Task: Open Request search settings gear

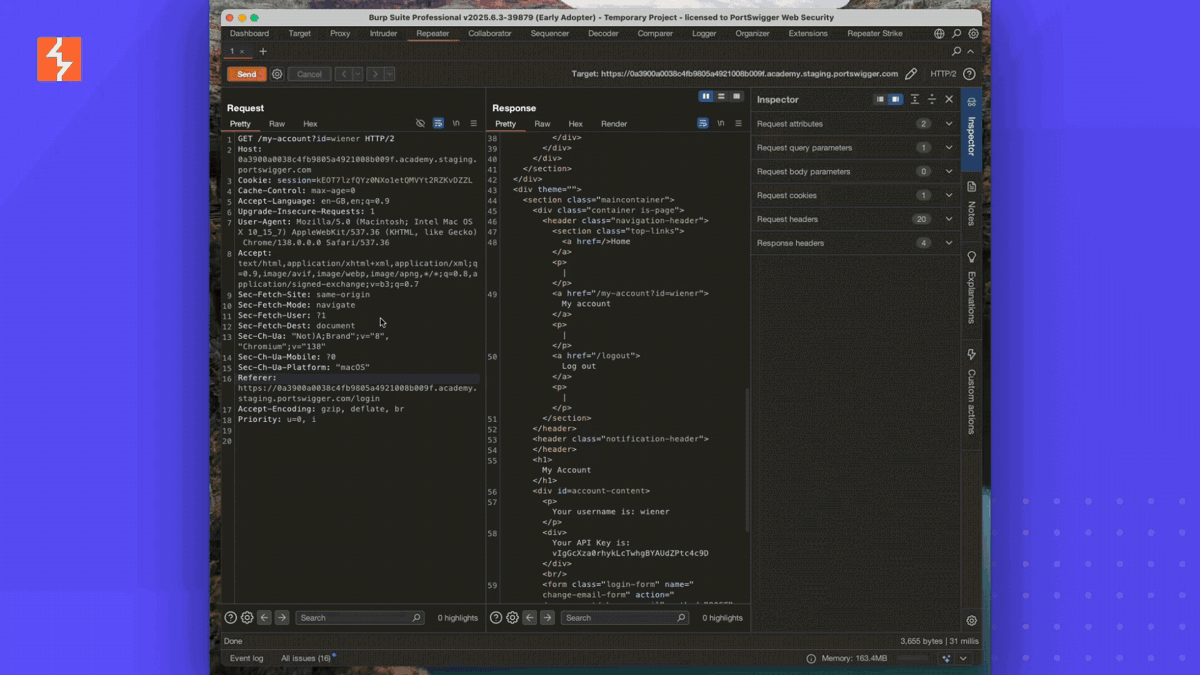Action: [x=247, y=618]
